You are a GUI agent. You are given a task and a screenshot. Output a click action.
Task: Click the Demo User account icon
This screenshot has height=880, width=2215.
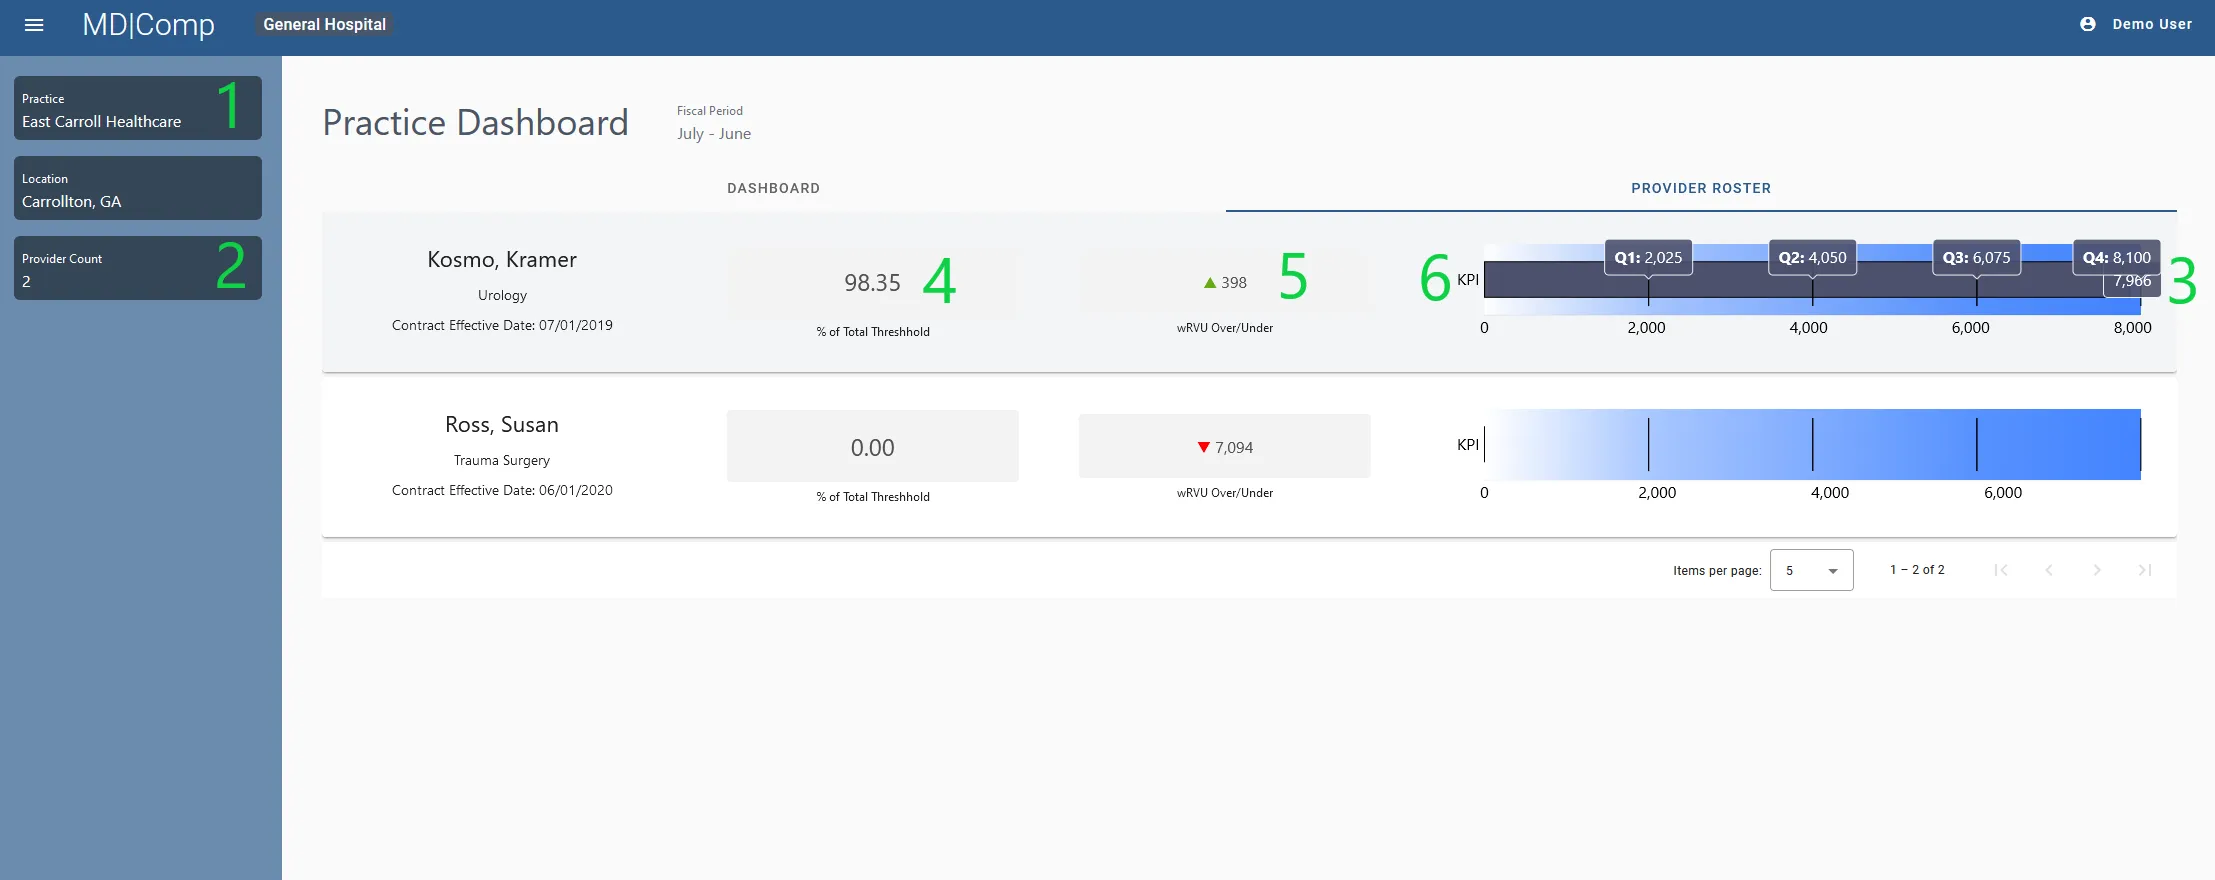(2087, 24)
